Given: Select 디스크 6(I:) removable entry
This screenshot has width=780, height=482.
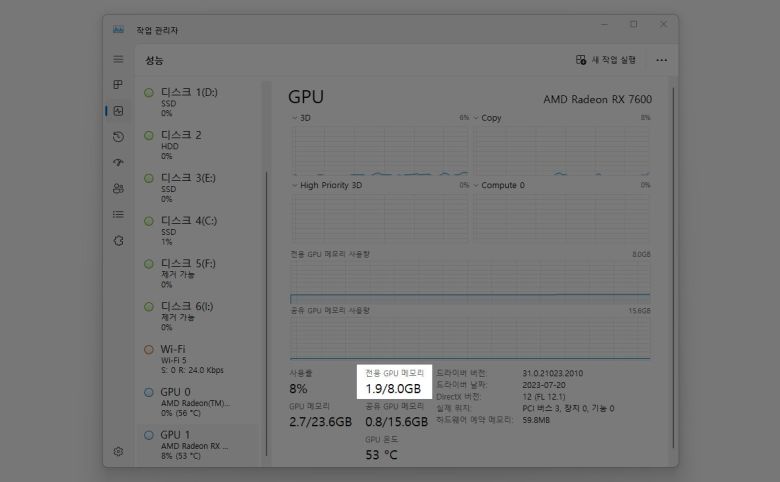Looking at the screenshot, I should 199,316.
